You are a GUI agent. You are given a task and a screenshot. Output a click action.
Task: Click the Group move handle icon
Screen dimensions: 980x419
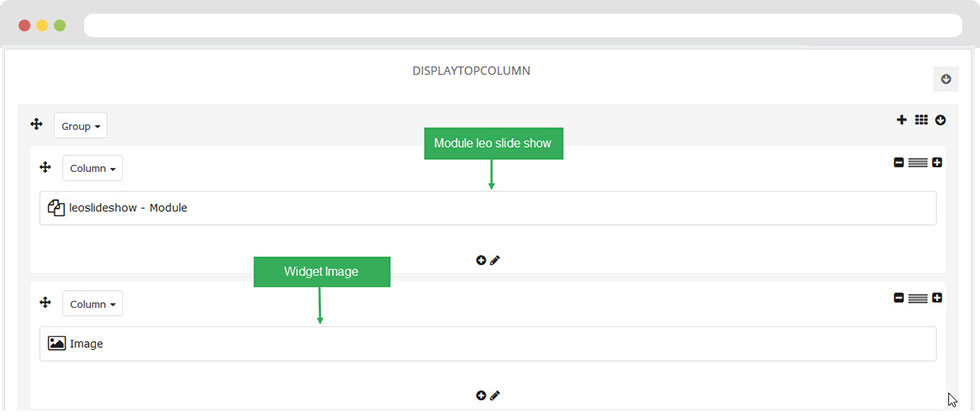(36, 124)
